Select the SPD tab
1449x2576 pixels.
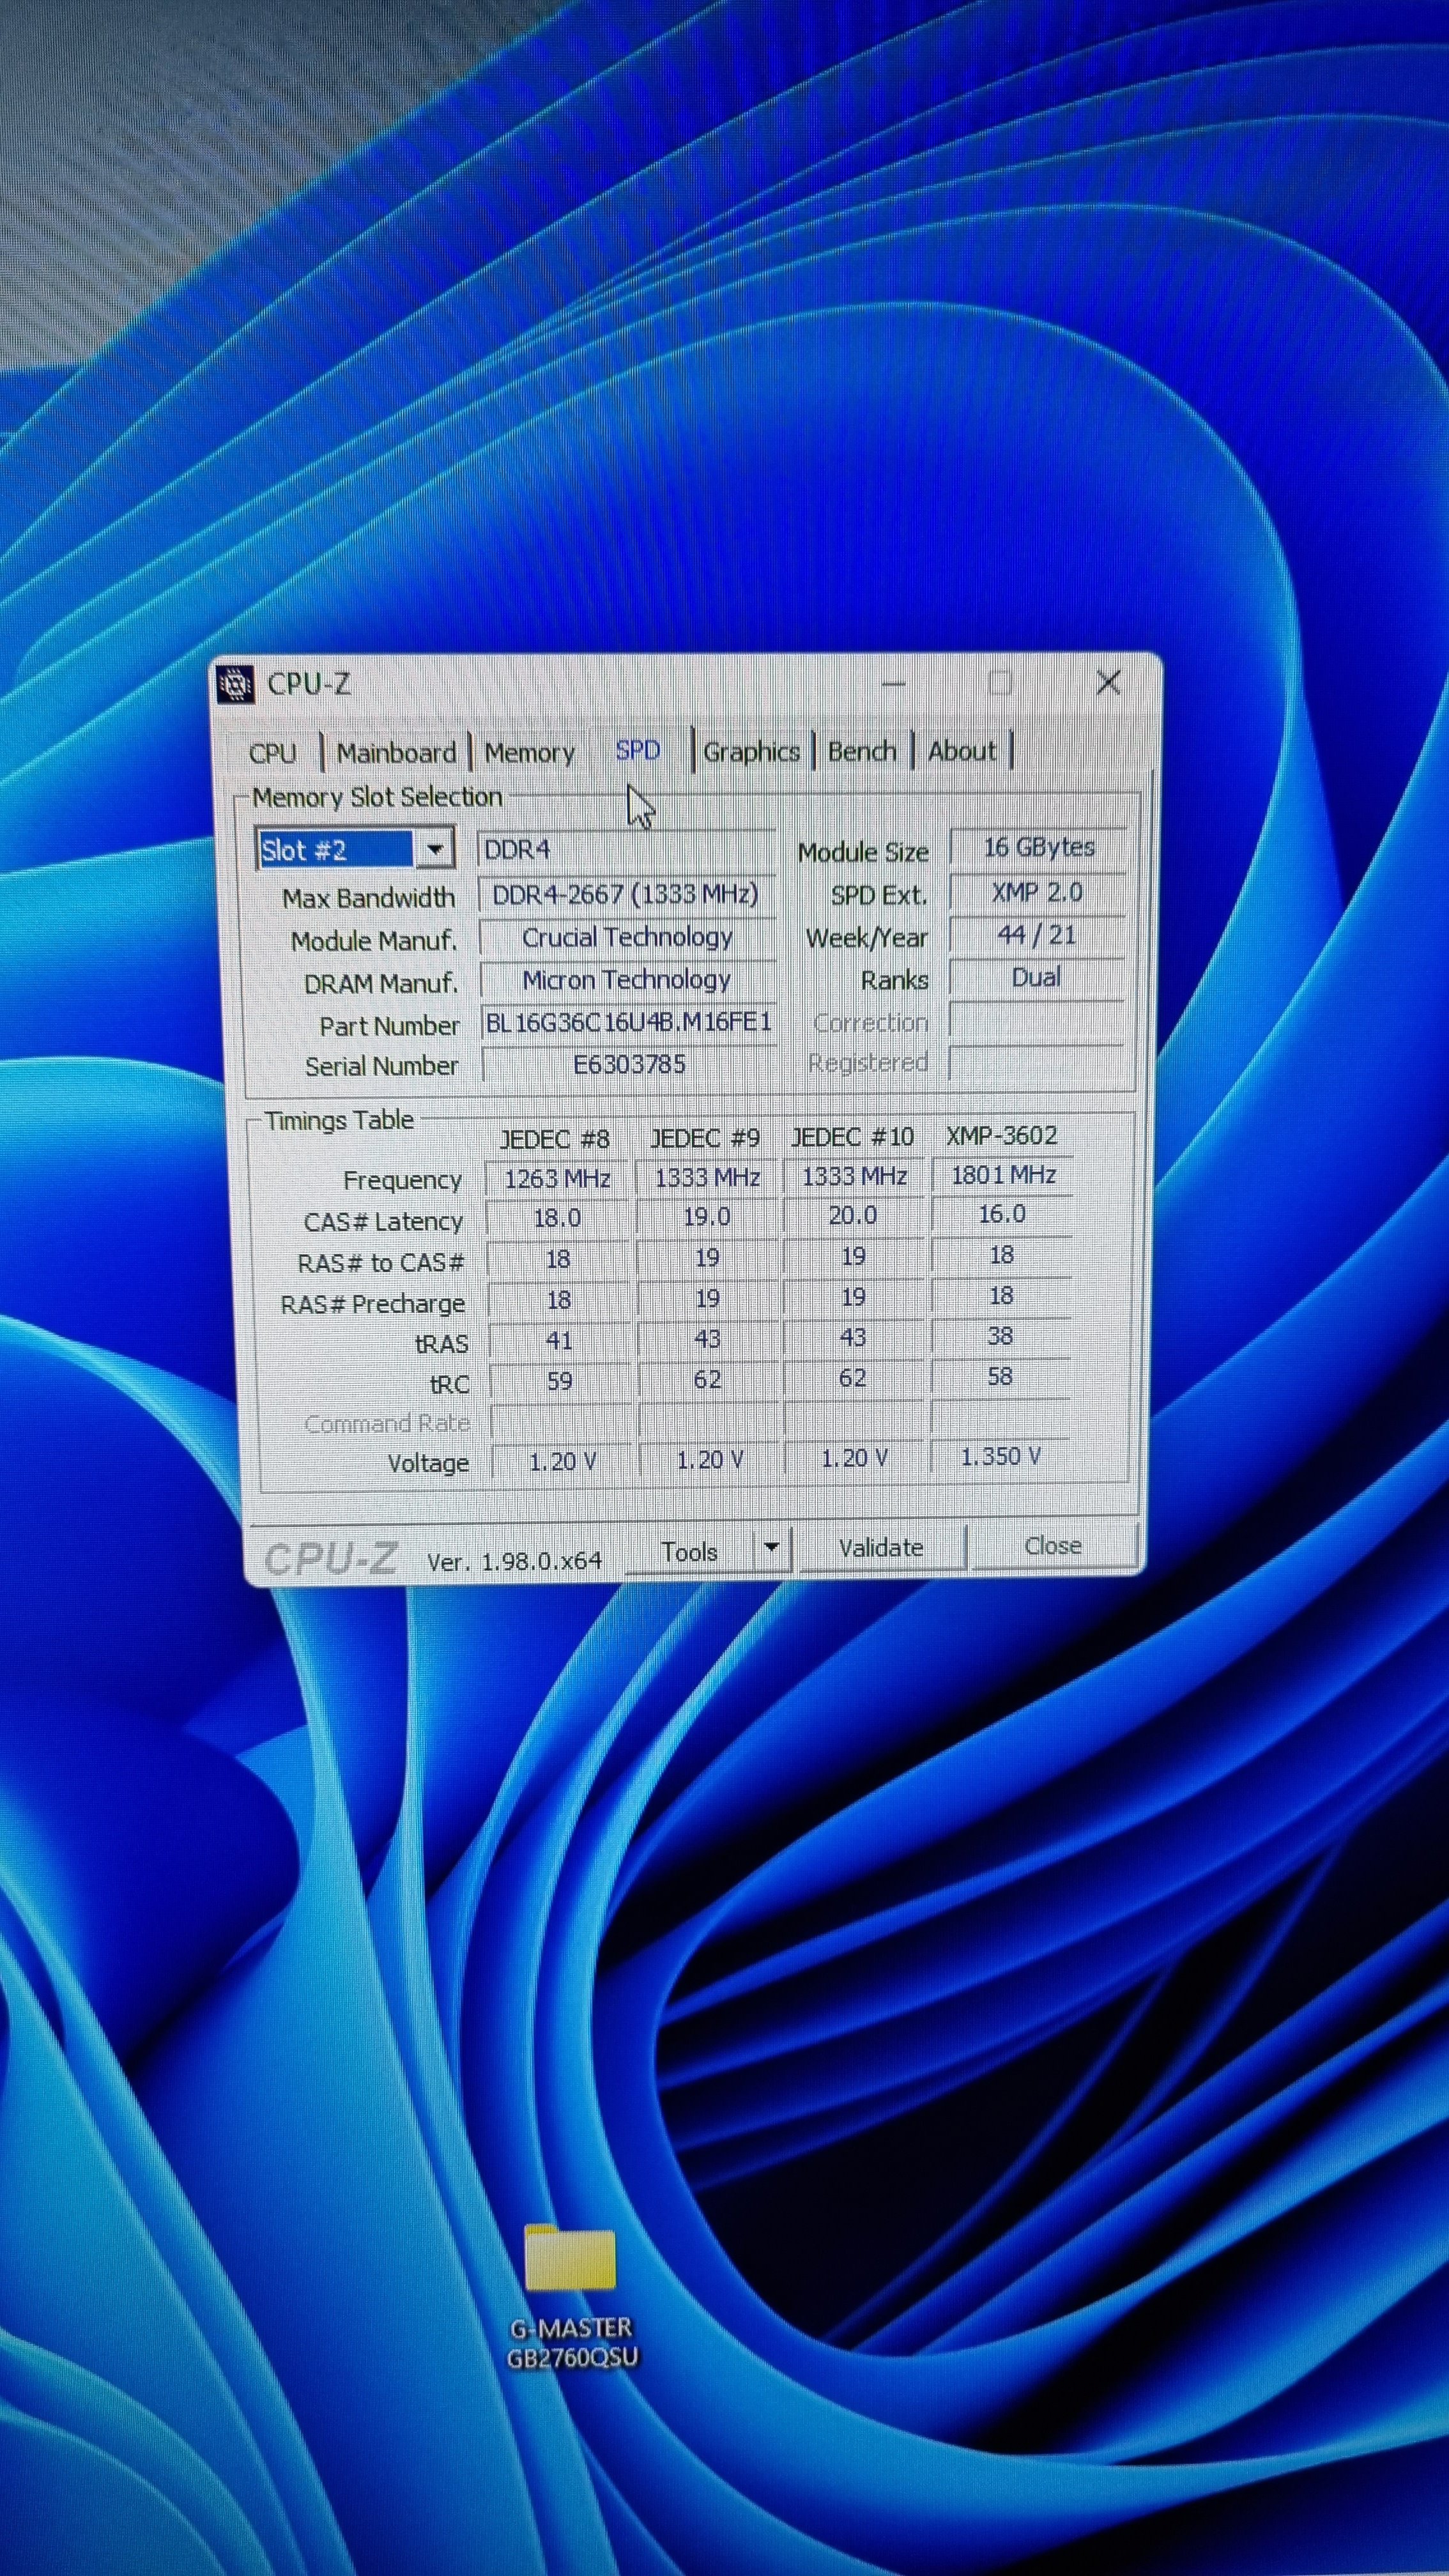pyautogui.click(x=637, y=750)
